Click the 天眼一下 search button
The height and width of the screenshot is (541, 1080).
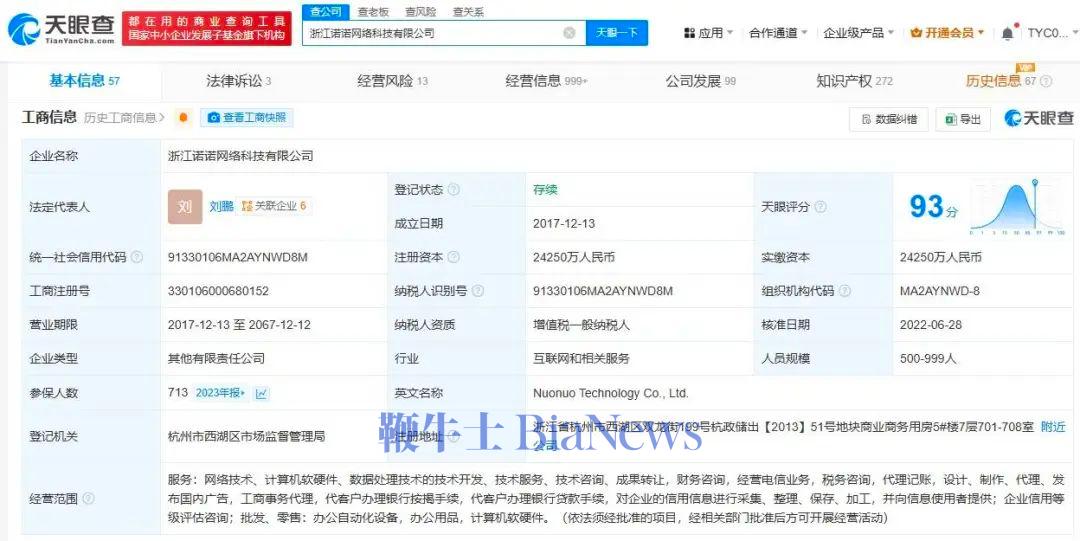pyautogui.click(x=616, y=32)
